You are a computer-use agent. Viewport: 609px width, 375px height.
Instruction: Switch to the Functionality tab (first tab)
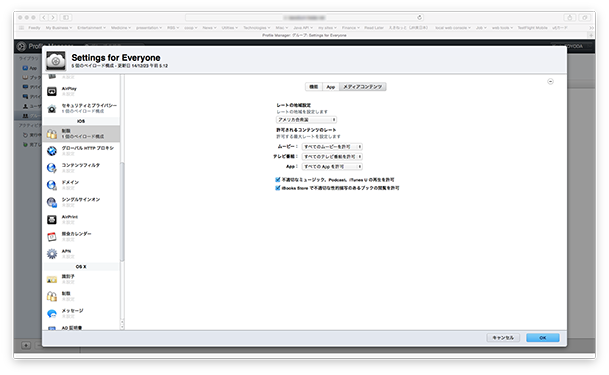pos(314,87)
